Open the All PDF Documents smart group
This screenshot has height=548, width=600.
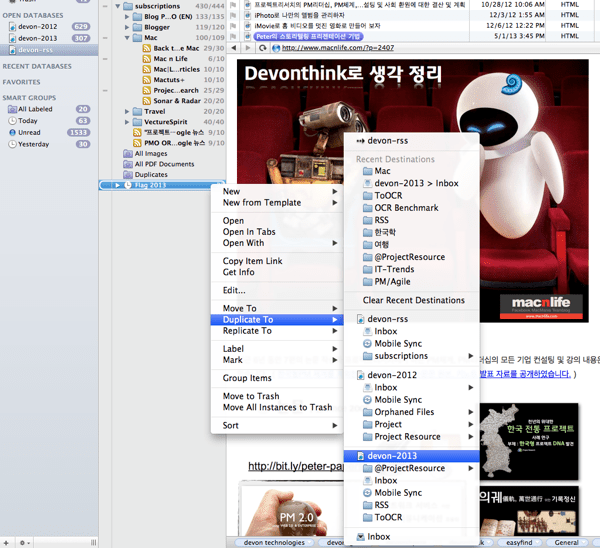pyautogui.click(x=164, y=164)
